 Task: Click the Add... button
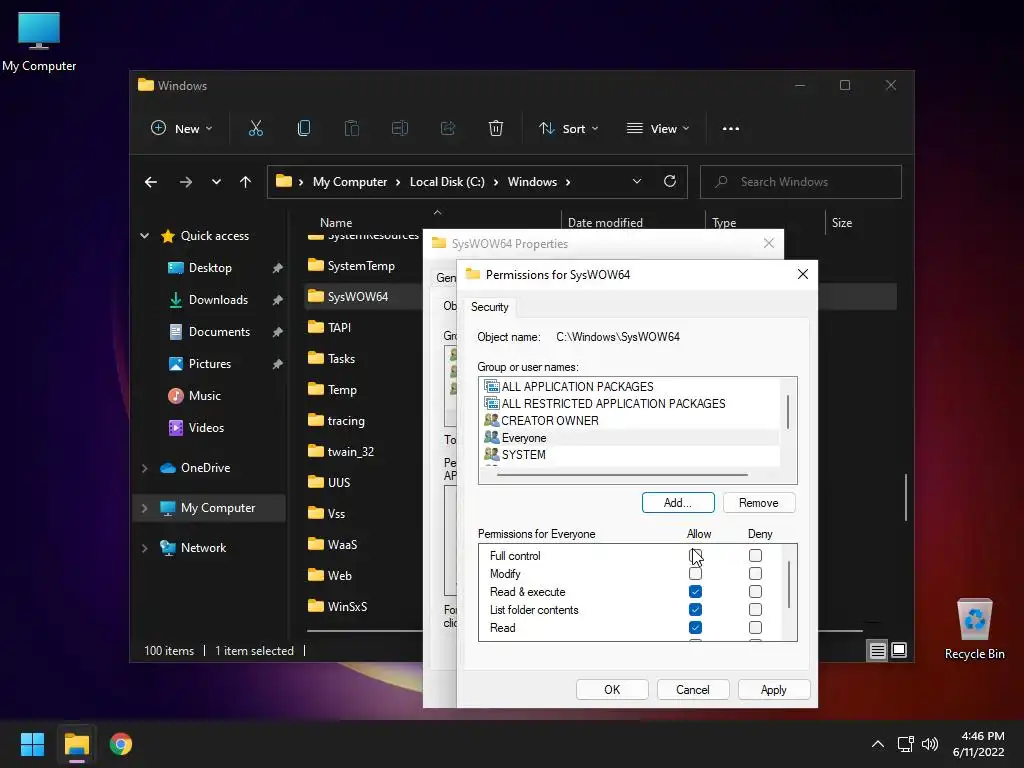[678, 503]
